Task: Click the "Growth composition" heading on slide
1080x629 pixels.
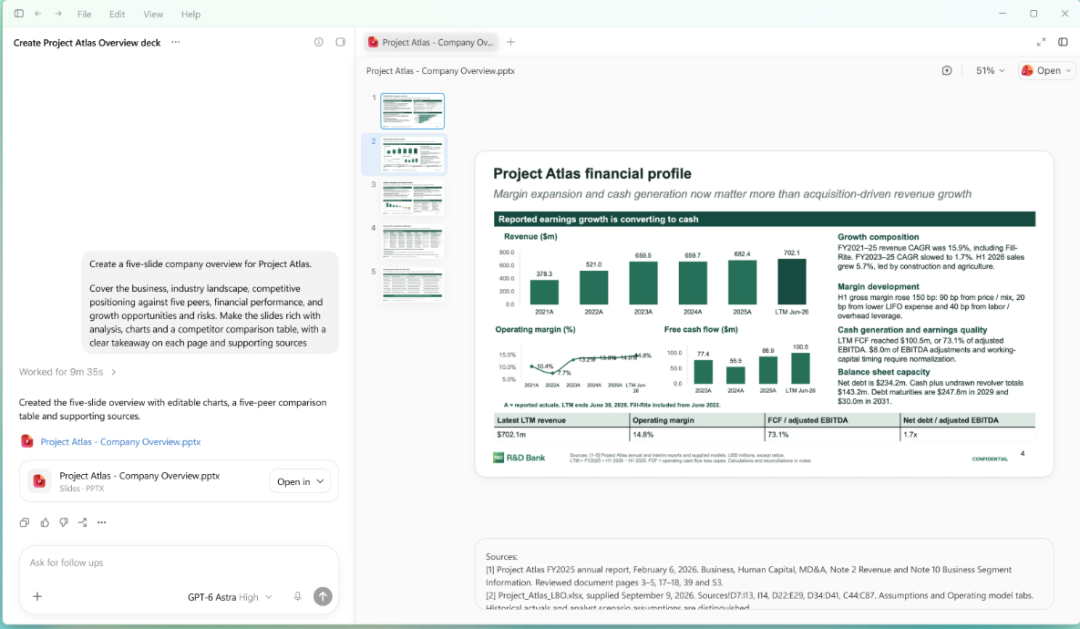Action: click(878, 237)
